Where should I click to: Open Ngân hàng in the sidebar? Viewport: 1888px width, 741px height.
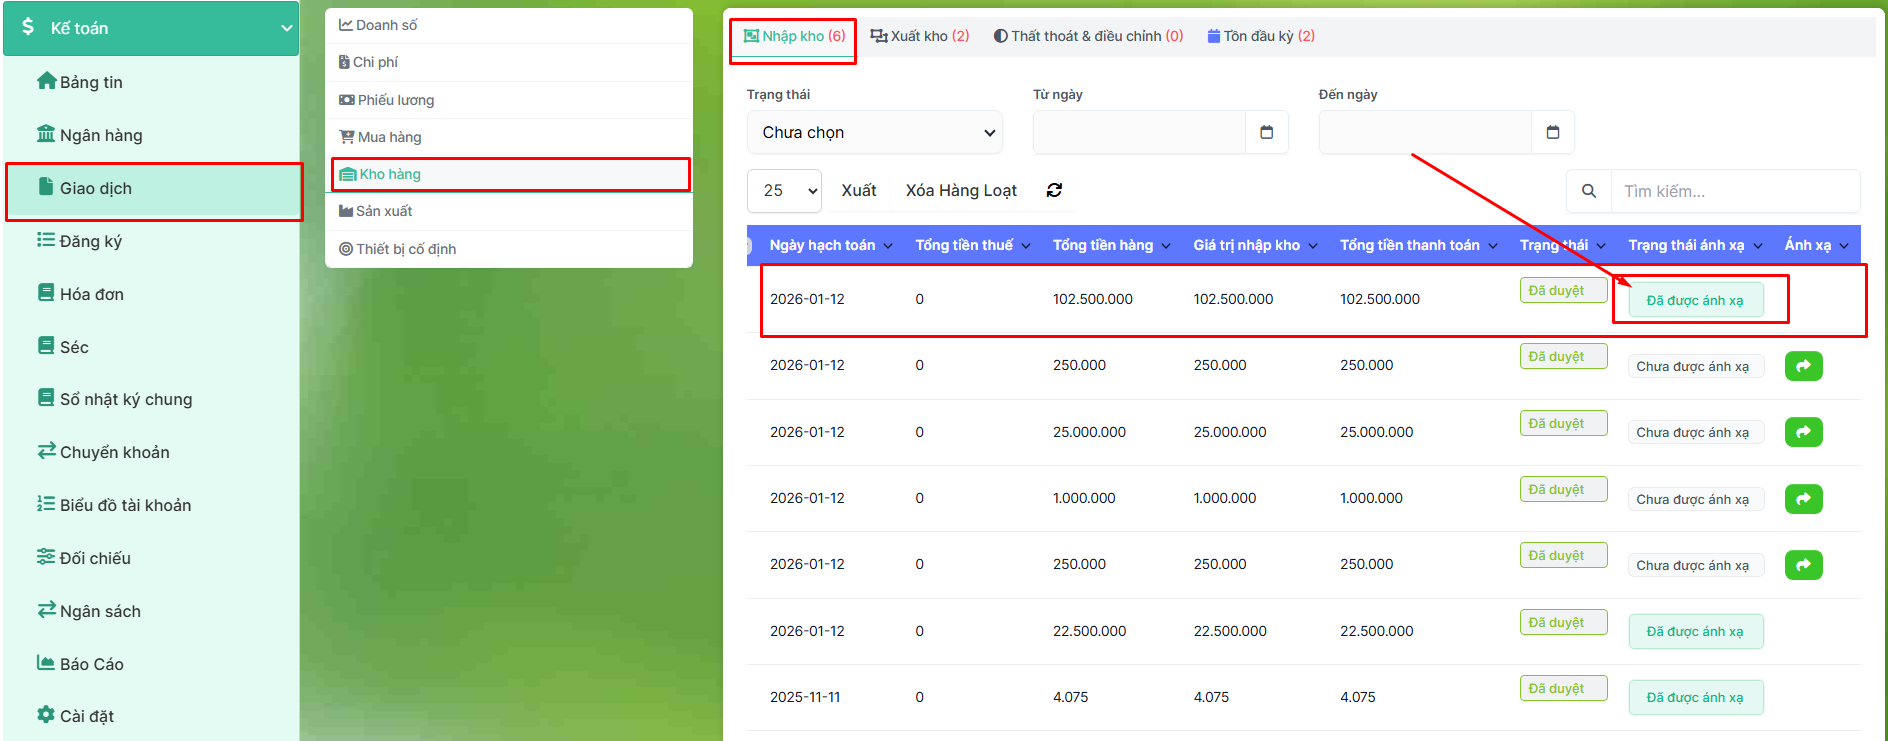[x=100, y=135]
